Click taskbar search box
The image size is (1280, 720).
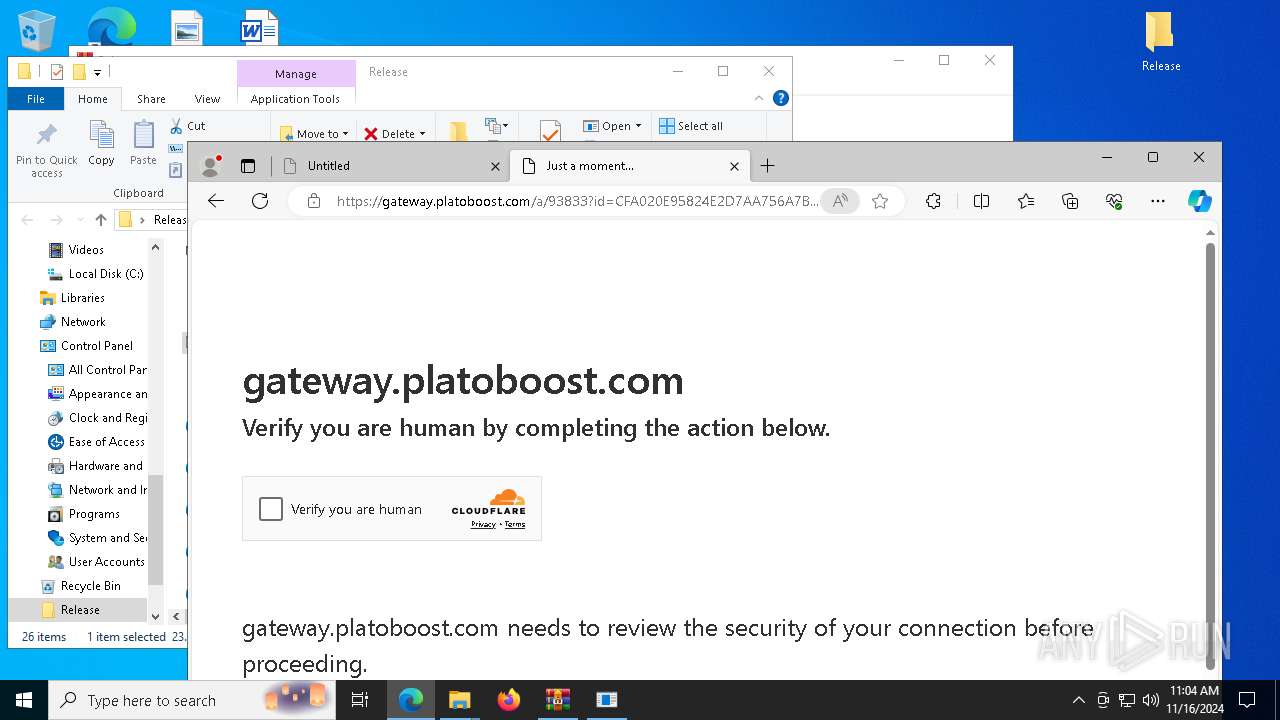193,700
